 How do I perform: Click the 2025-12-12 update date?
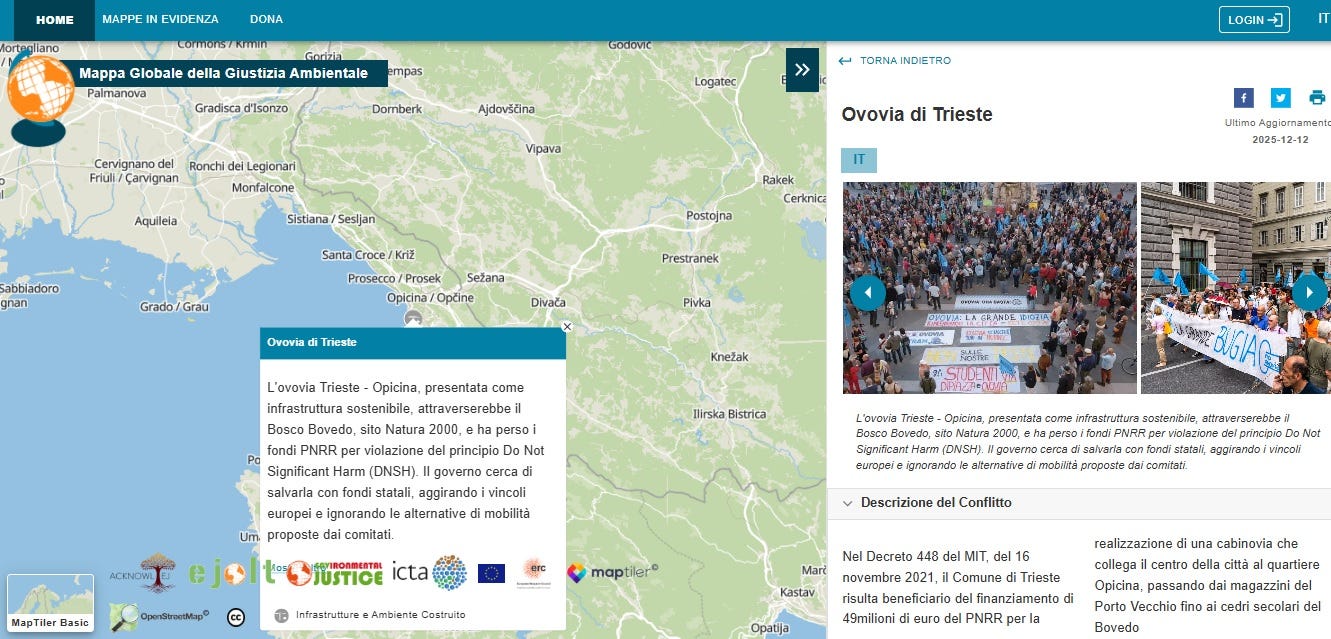click(1280, 140)
